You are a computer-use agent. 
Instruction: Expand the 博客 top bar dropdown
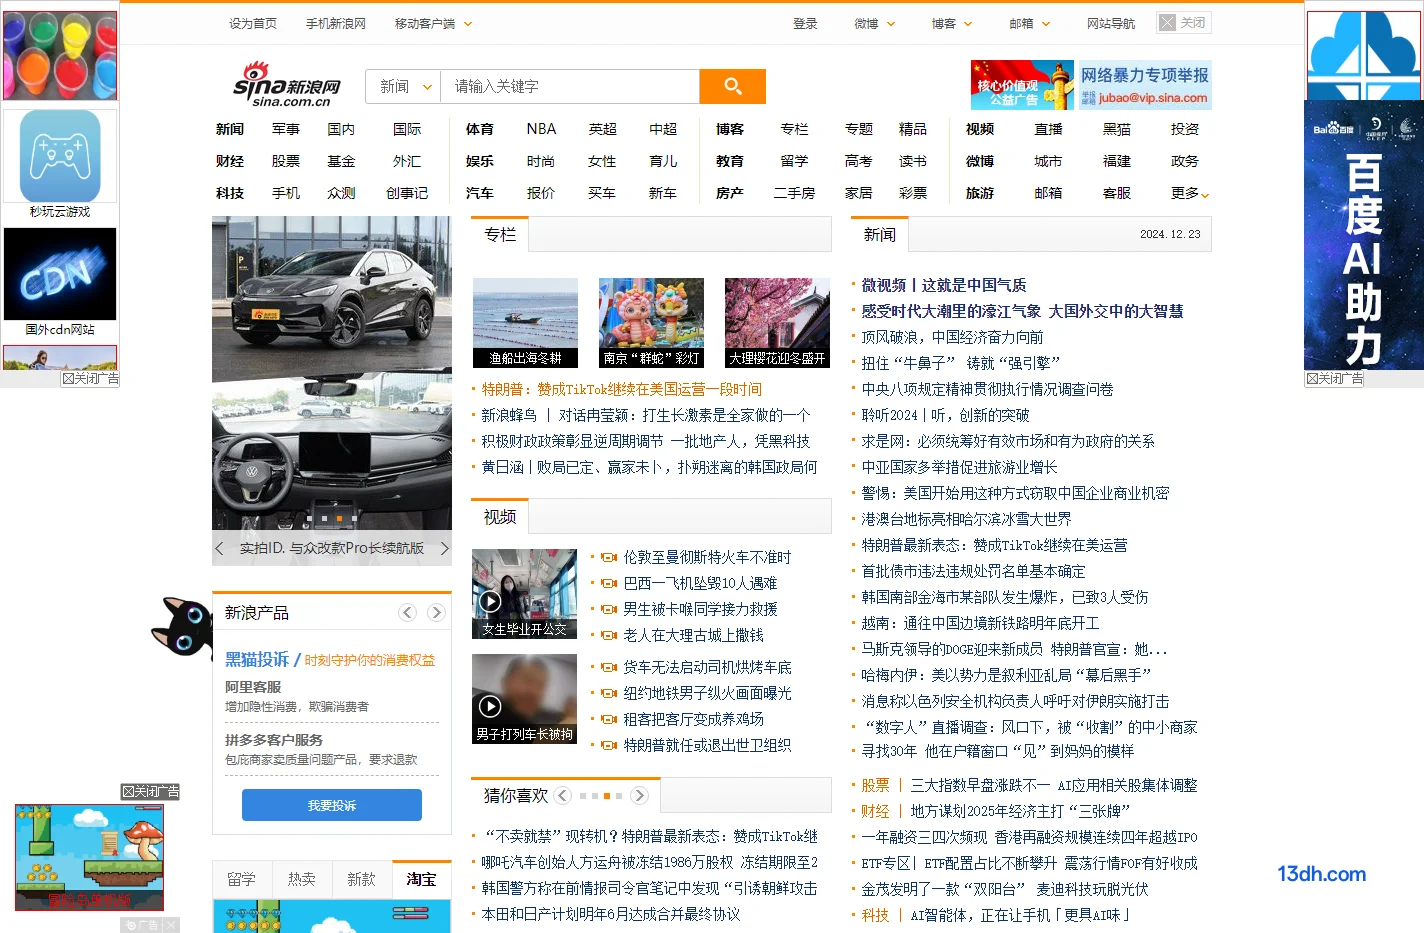tap(952, 23)
